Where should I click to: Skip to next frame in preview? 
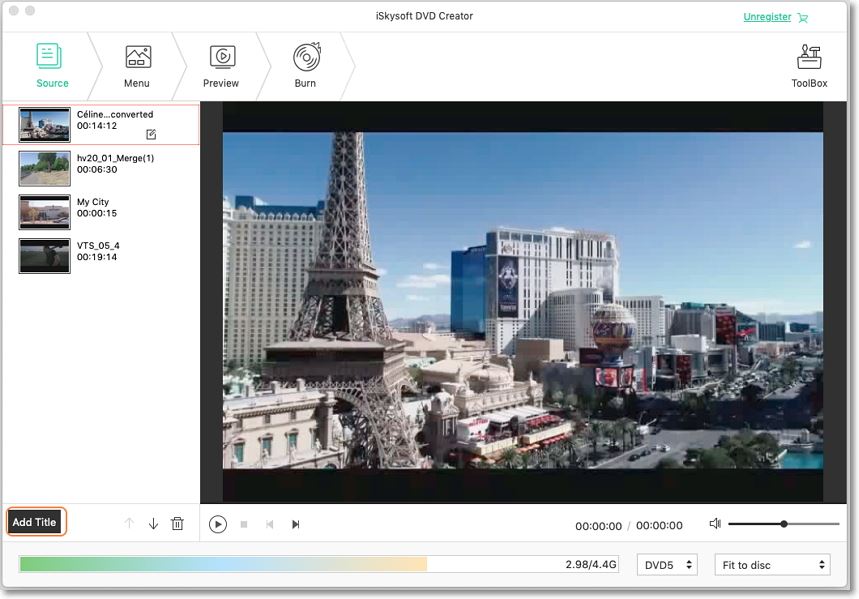[x=295, y=522]
